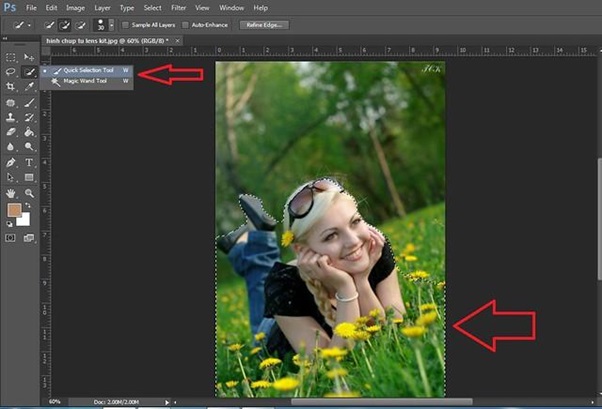The image size is (602, 409).
Task: Open the Filter menu
Action: pyautogui.click(x=179, y=8)
